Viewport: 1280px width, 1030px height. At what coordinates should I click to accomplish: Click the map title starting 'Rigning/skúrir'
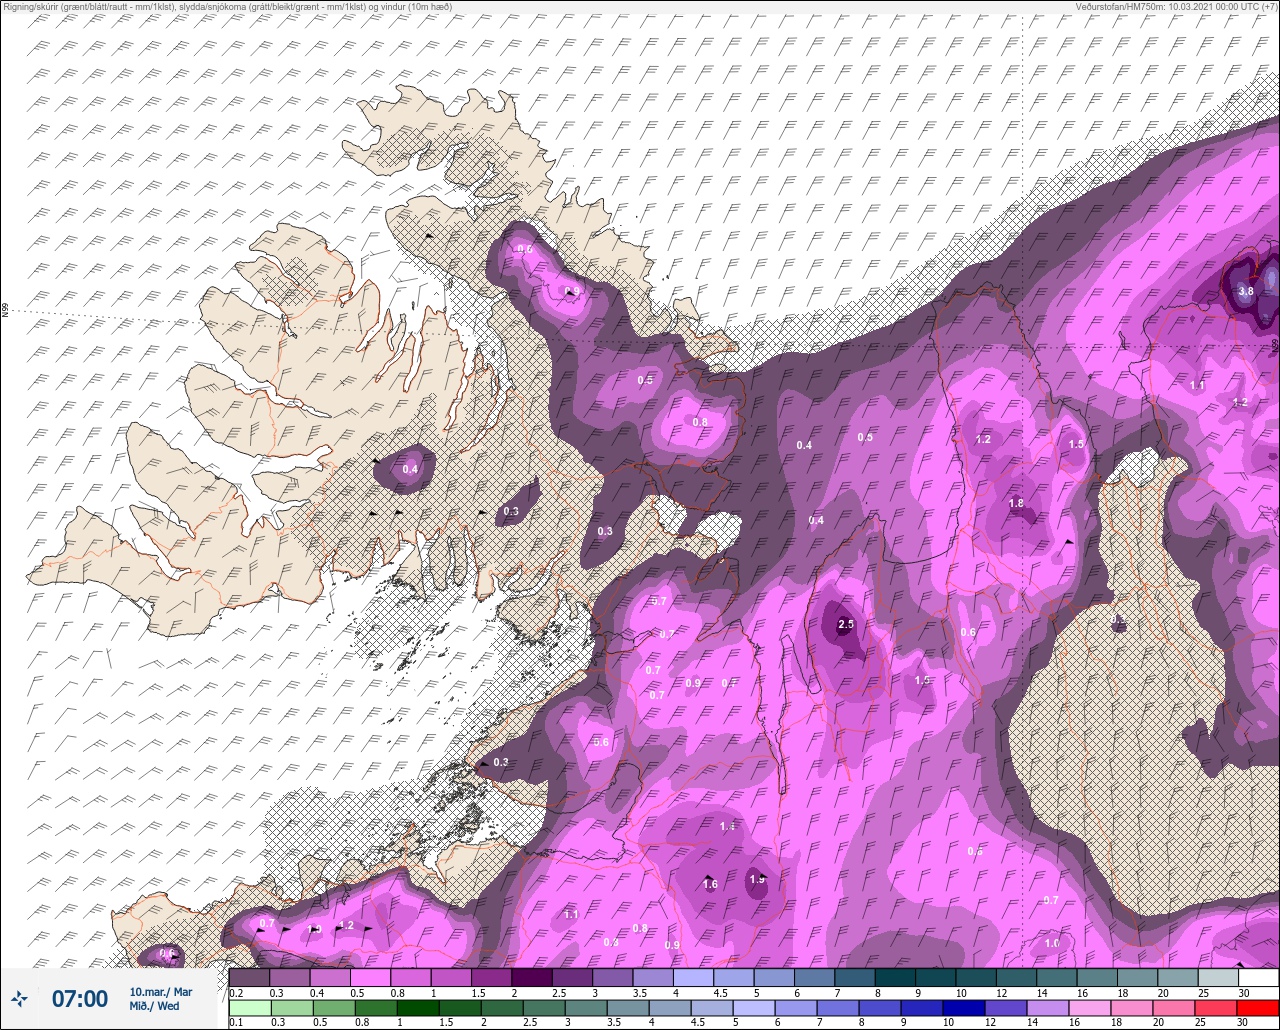click(228, 7)
